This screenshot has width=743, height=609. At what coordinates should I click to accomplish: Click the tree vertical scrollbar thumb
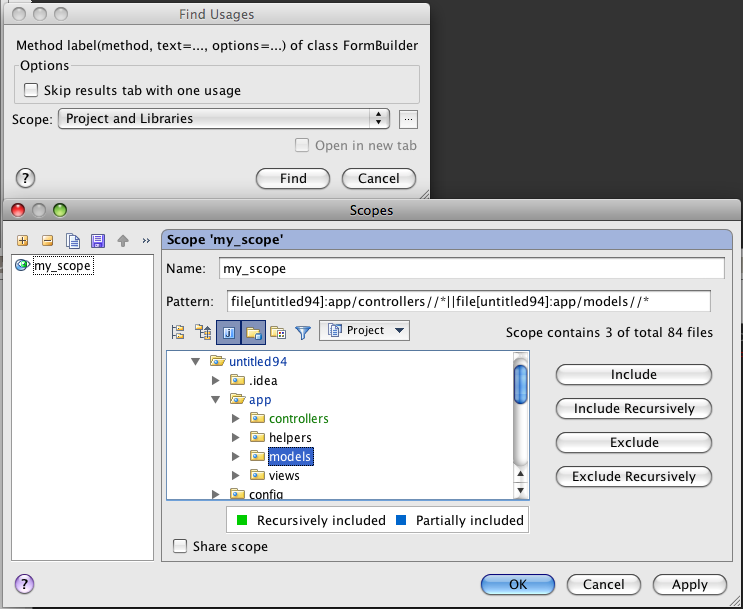(520, 384)
